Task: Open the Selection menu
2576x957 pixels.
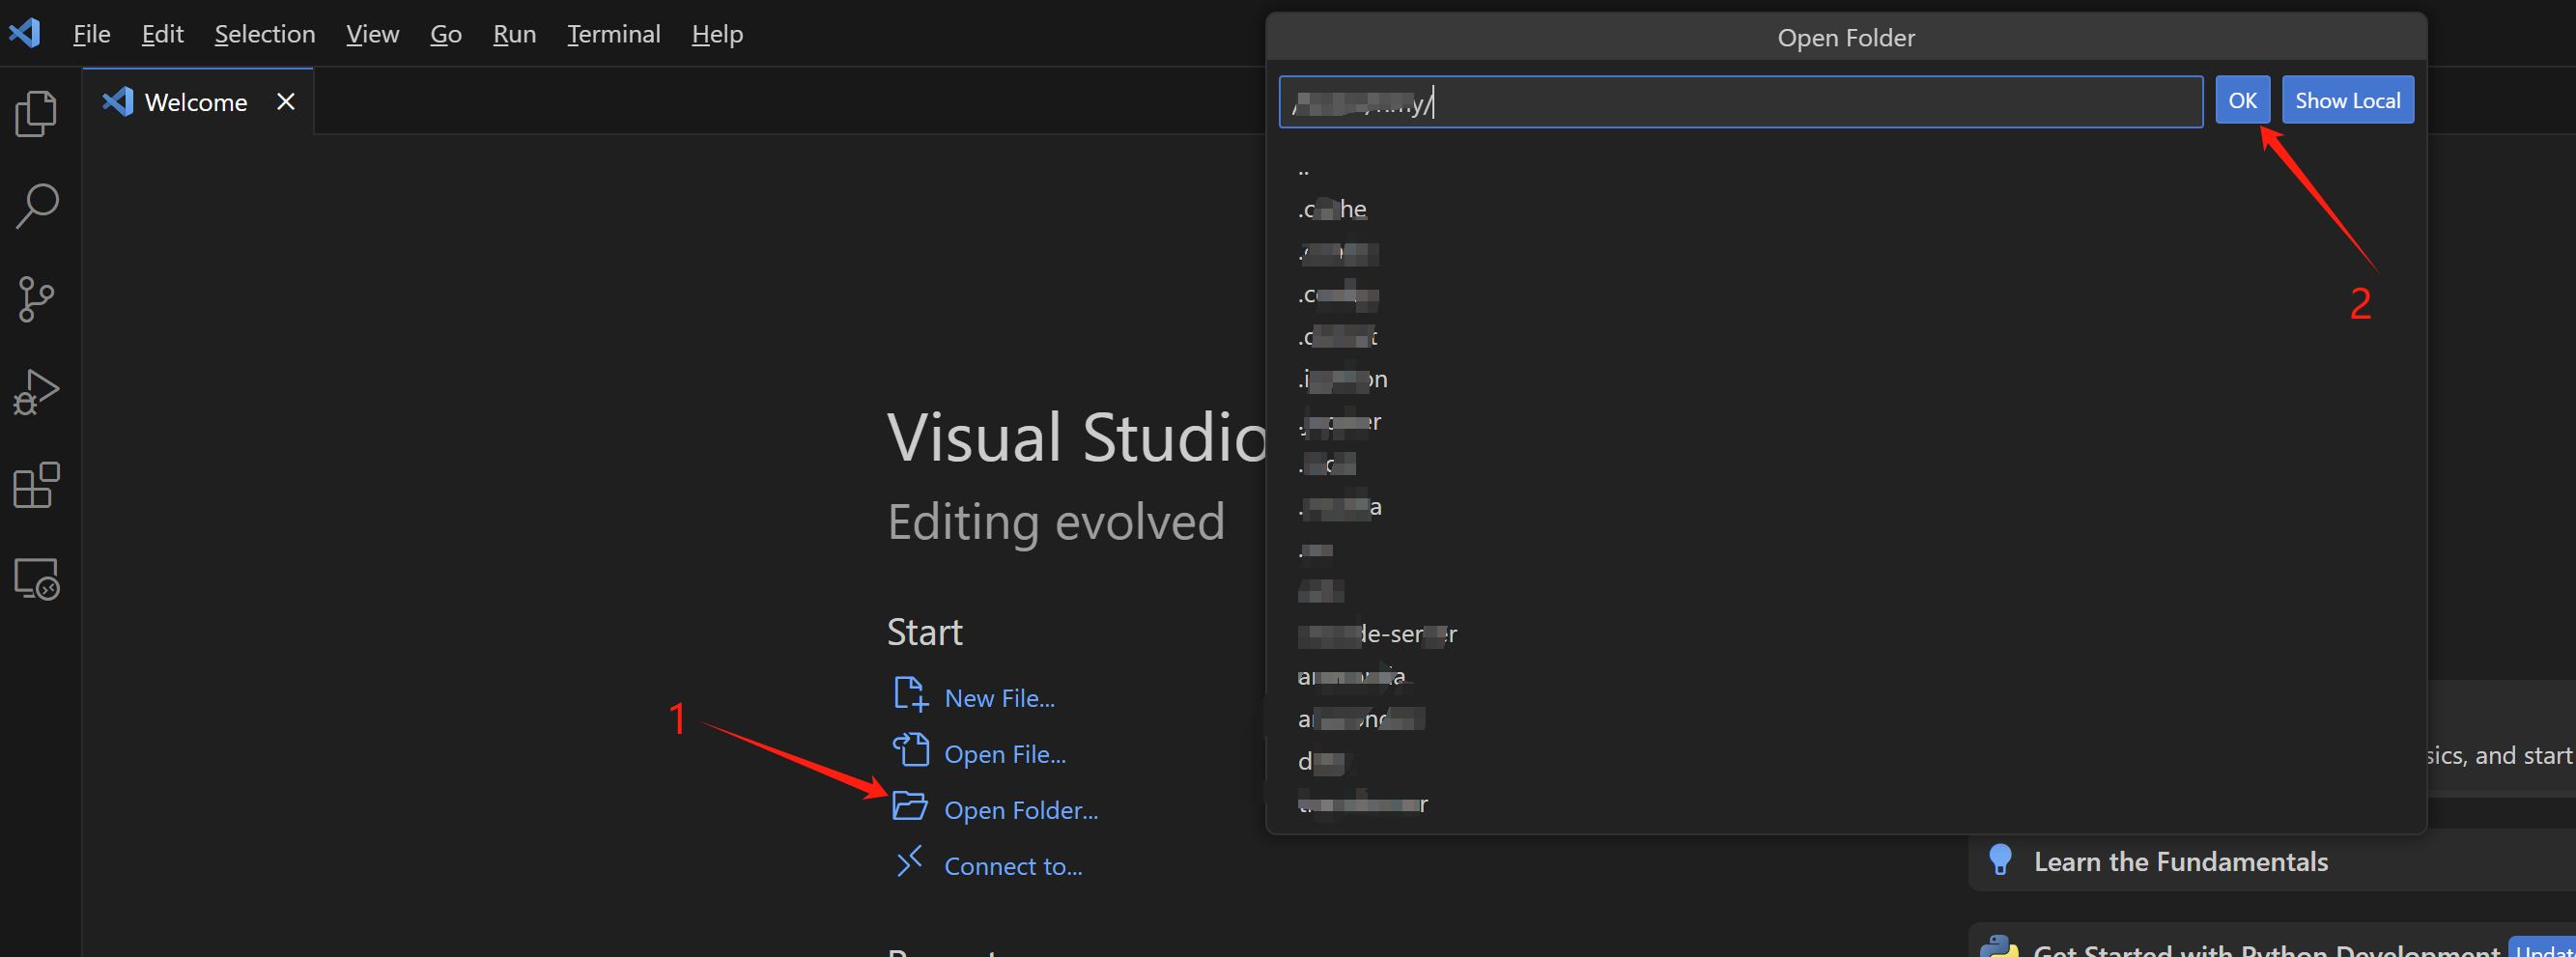Action: 264,34
